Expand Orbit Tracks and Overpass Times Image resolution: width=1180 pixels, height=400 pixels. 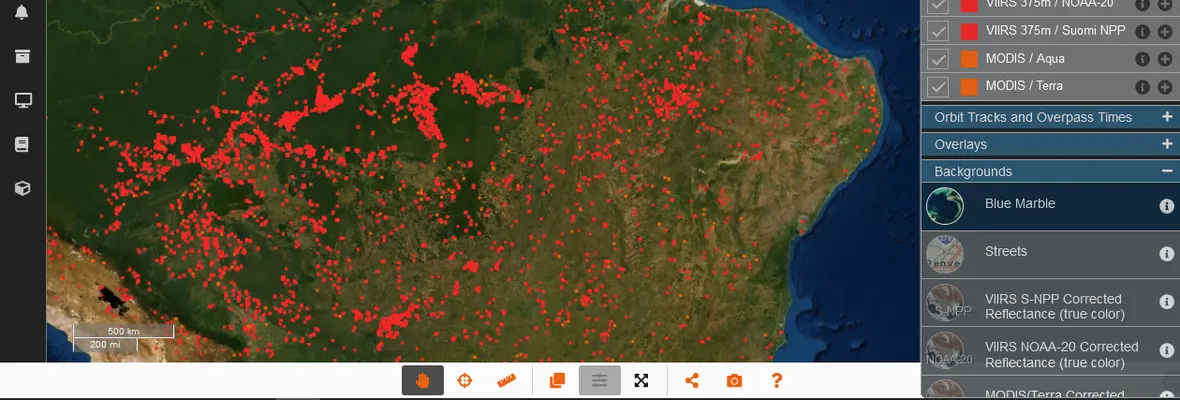pyautogui.click(x=1166, y=117)
